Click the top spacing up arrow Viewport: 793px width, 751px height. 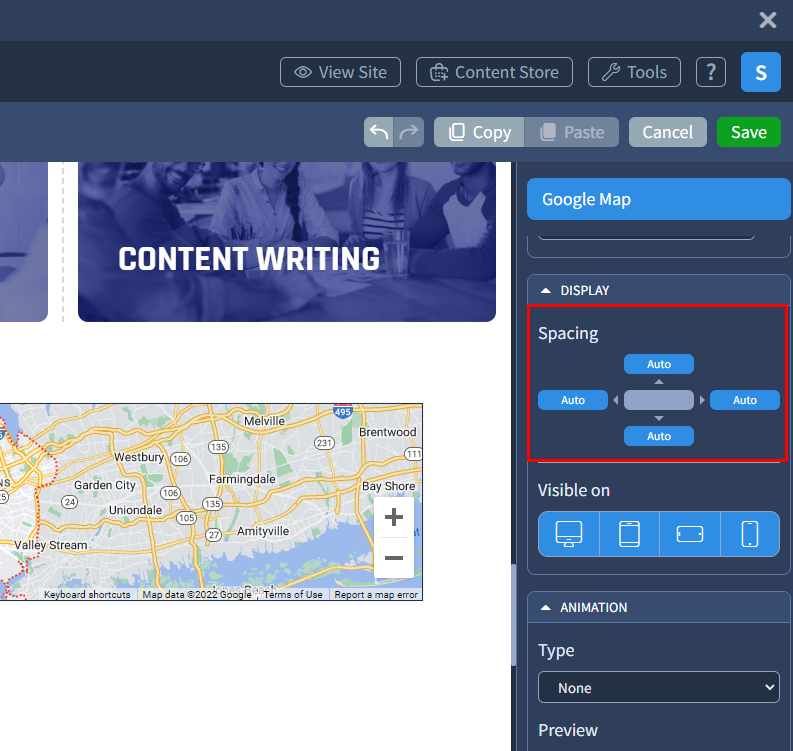click(659, 382)
